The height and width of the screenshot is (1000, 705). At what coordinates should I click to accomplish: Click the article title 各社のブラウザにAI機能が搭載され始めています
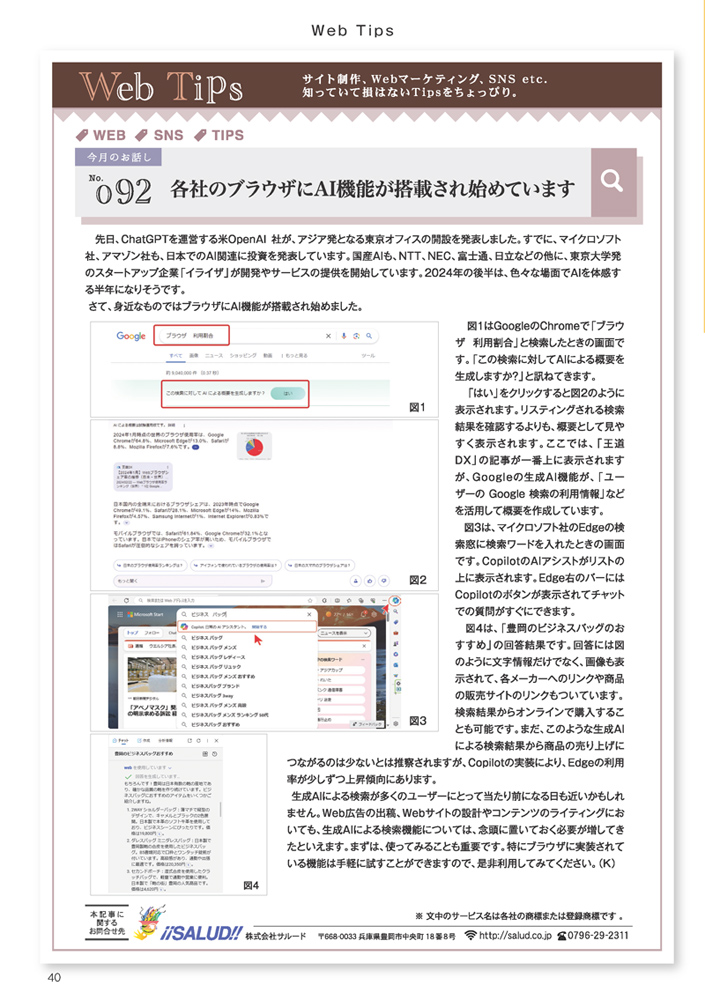373,189
